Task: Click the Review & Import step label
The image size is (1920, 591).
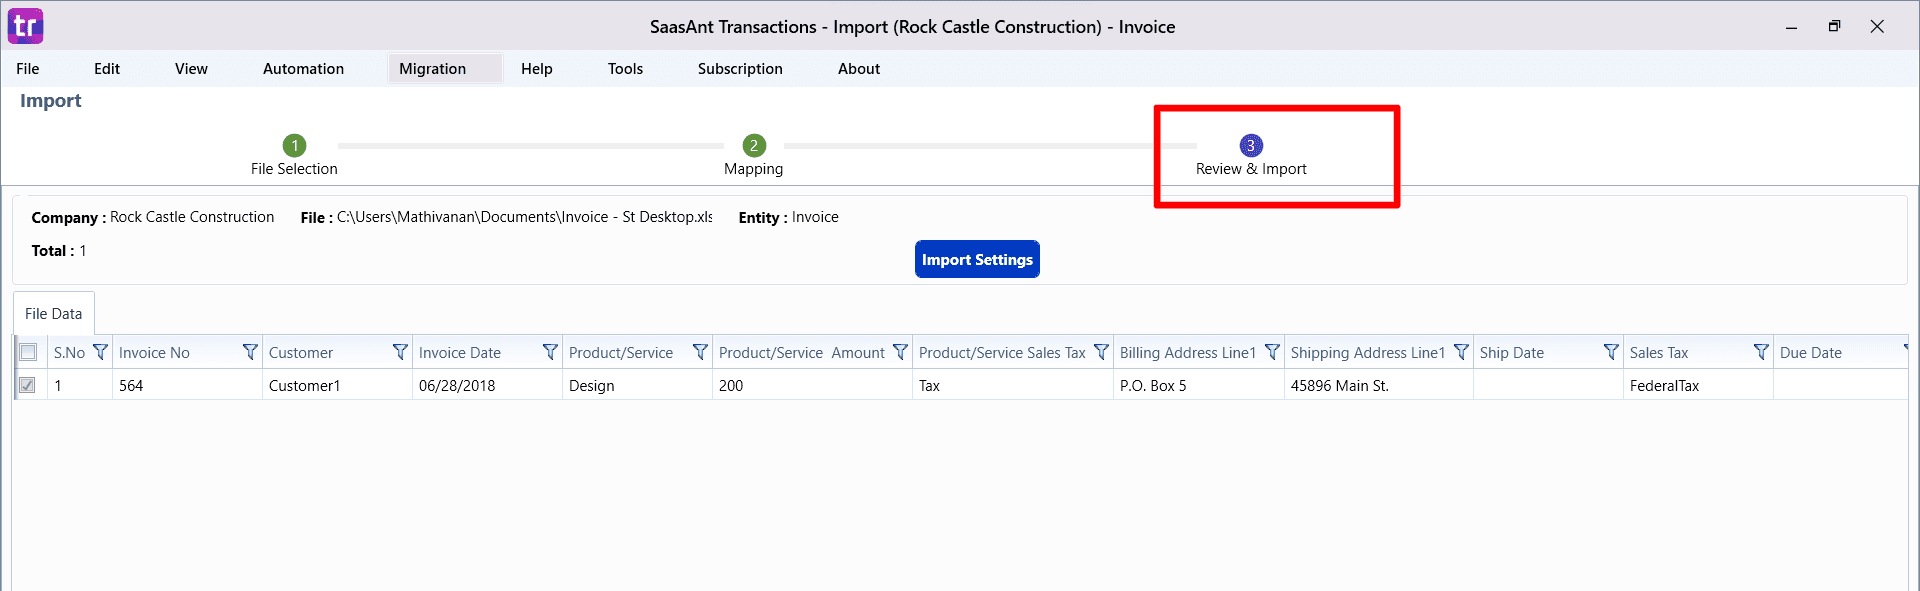Action: (1251, 169)
